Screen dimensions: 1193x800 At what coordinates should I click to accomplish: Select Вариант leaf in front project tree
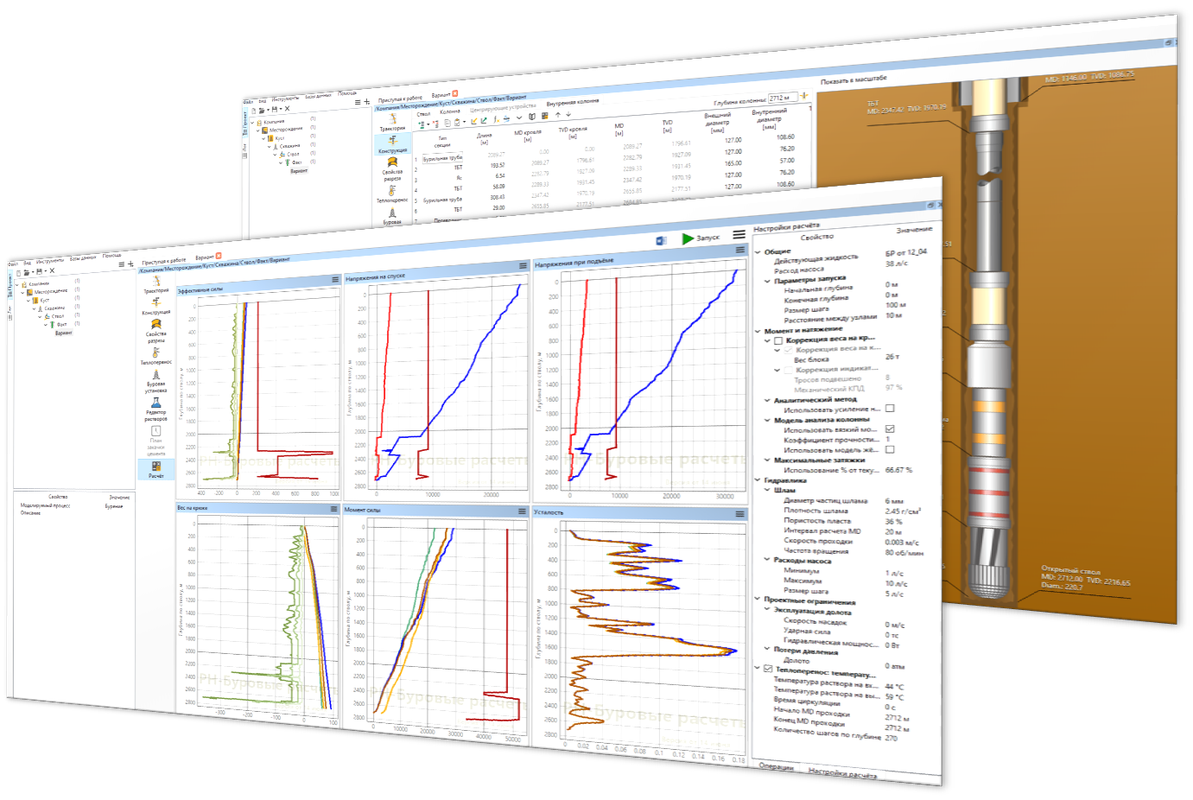(x=63, y=333)
